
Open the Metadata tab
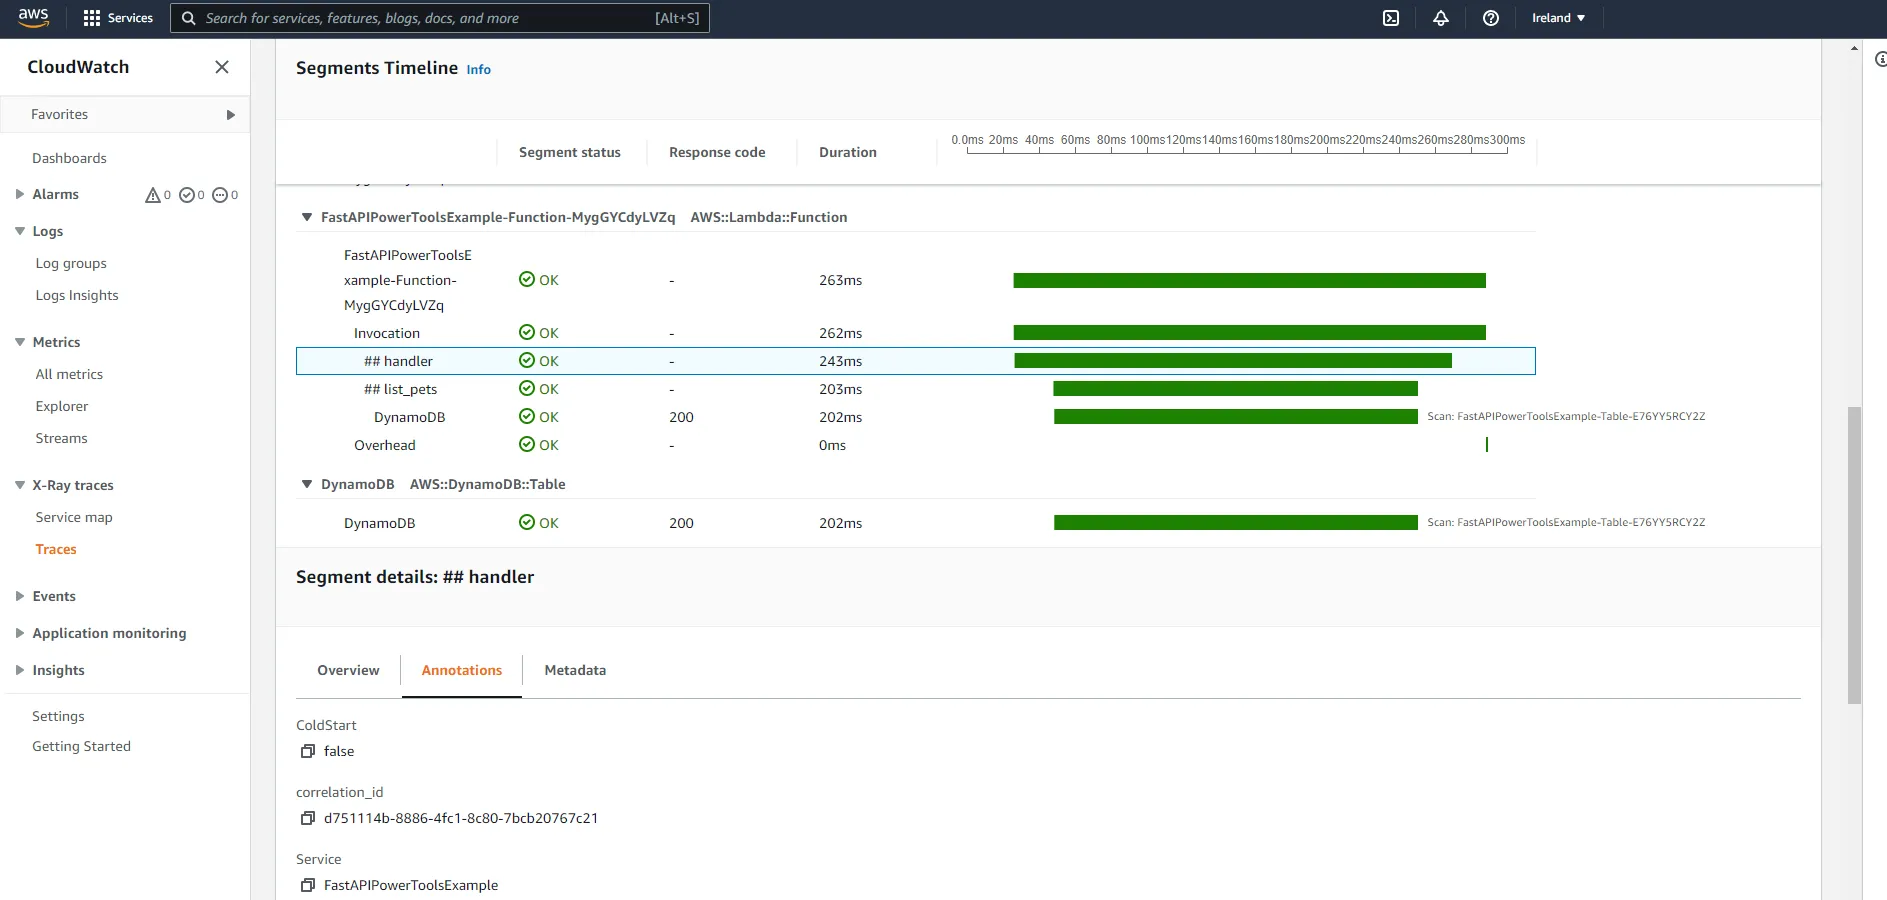pos(574,670)
